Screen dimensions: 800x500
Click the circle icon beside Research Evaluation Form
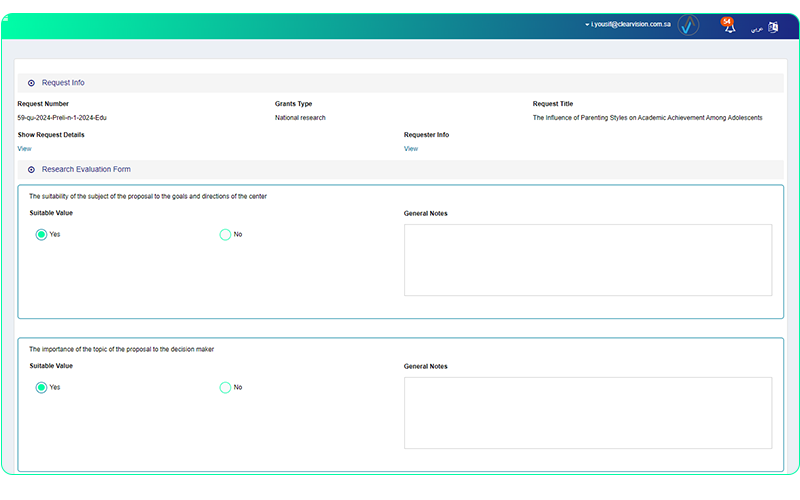pos(31,170)
